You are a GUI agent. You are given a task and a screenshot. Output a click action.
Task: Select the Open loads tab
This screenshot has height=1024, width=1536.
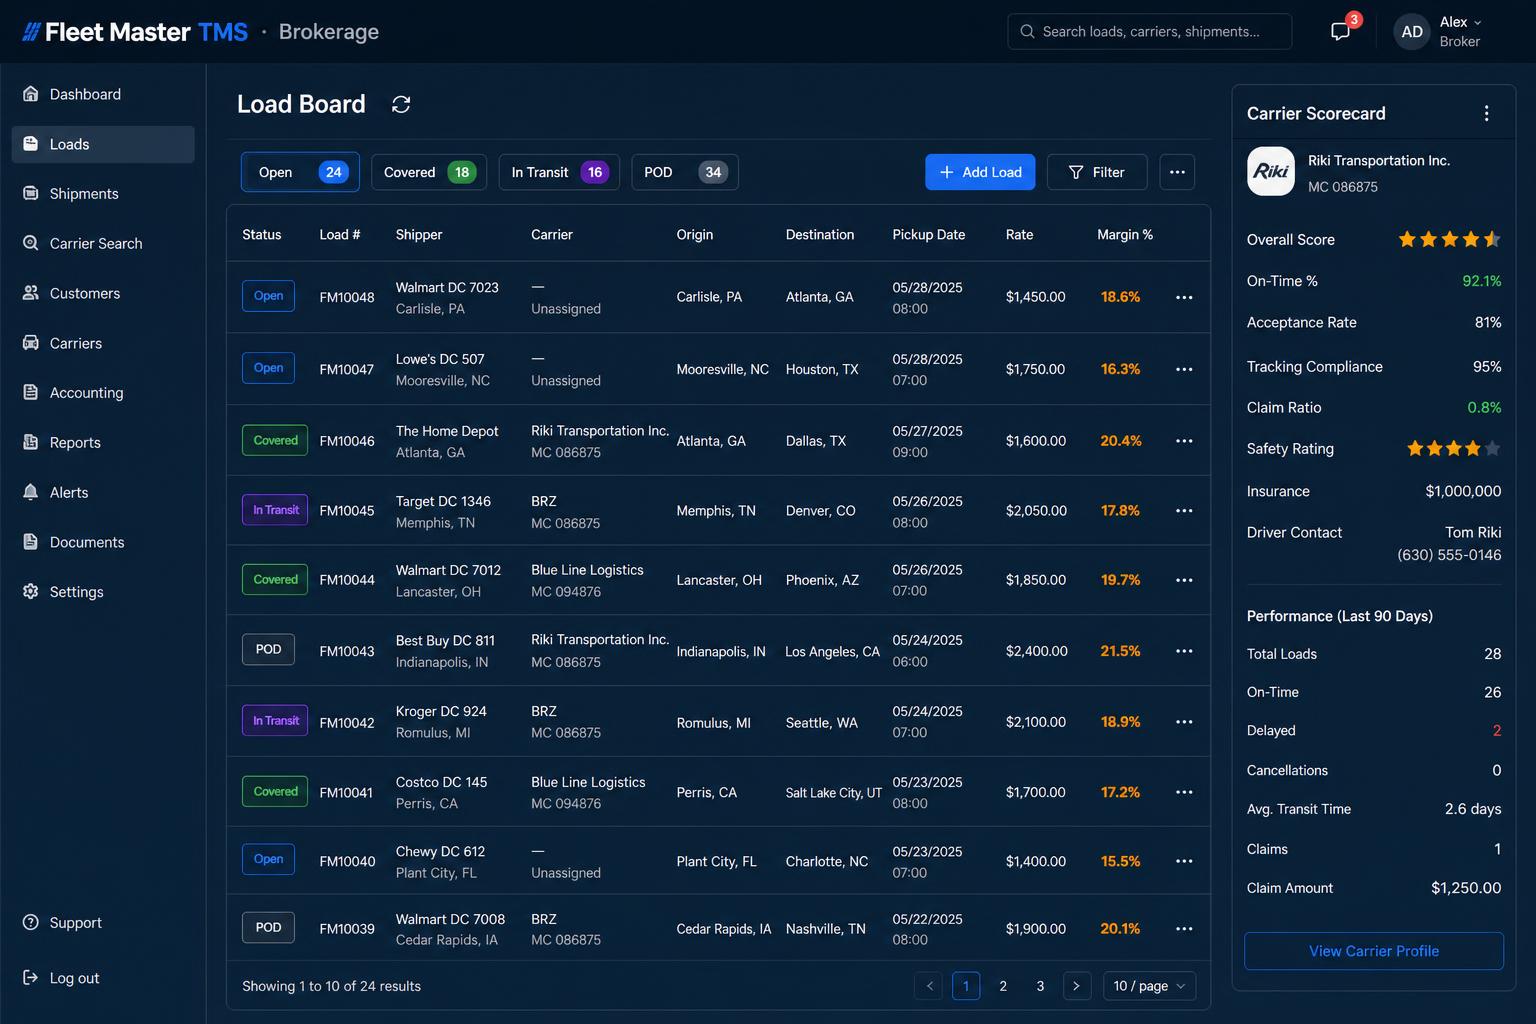click(300, 172)
